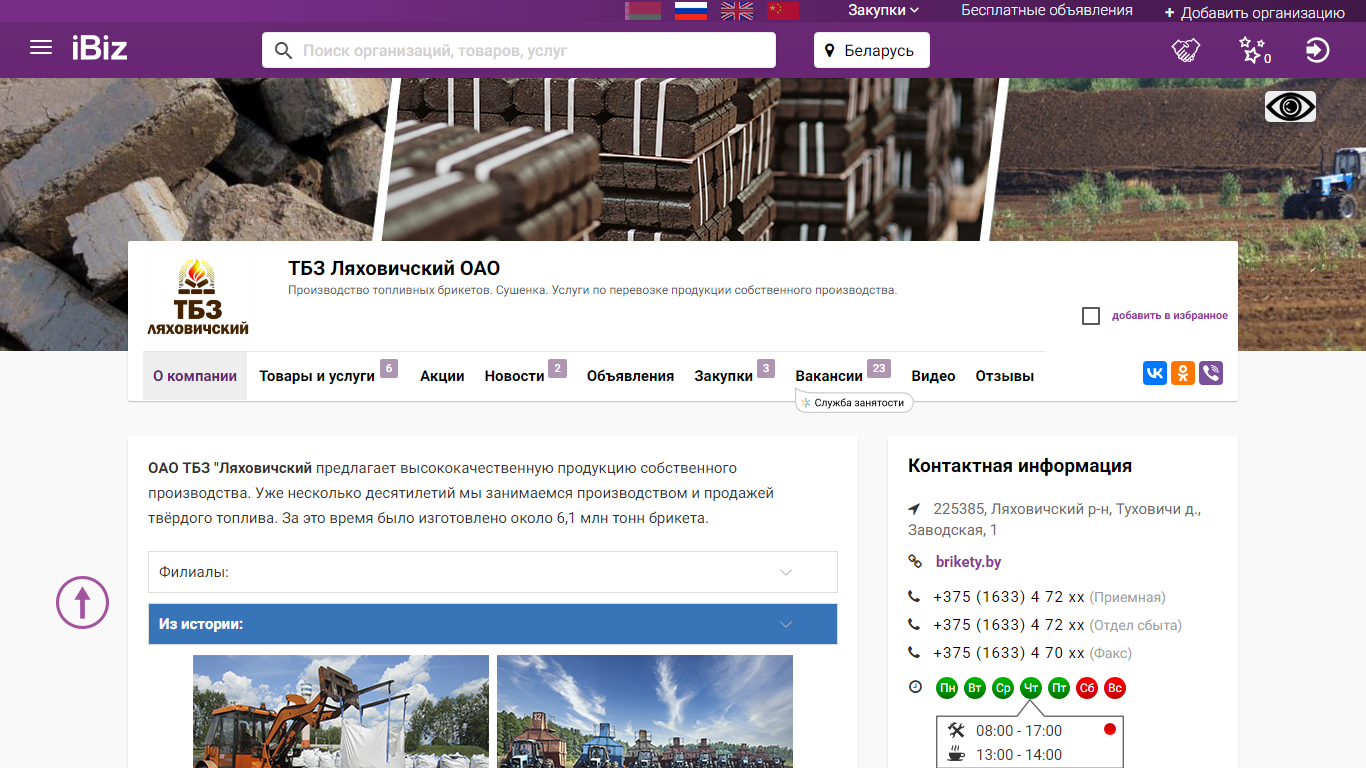Click the clock working-hours icon
The height and width of the screenshot is (768, 1366).
(x=915, y=687)
